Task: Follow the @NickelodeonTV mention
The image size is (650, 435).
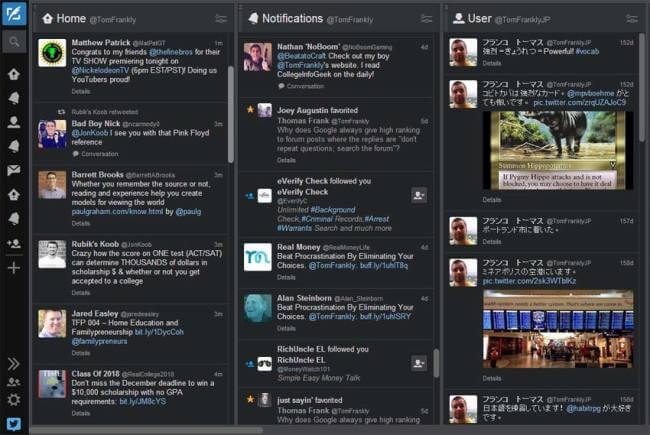Action: 100,70
